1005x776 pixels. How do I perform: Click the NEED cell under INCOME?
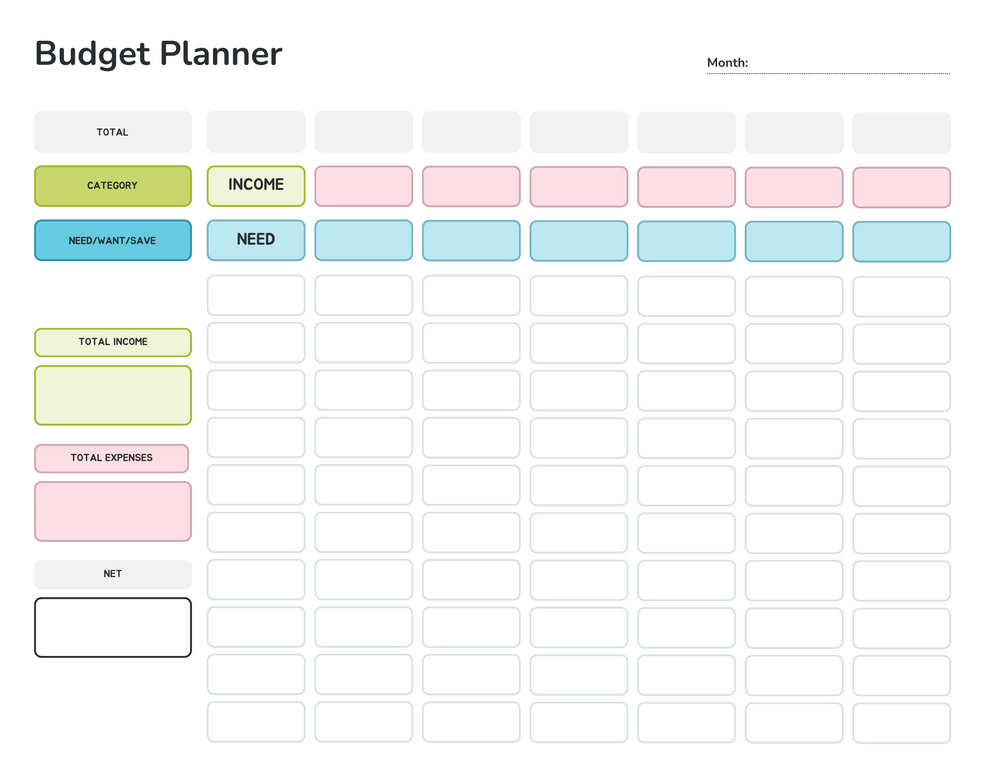(256, 240)
